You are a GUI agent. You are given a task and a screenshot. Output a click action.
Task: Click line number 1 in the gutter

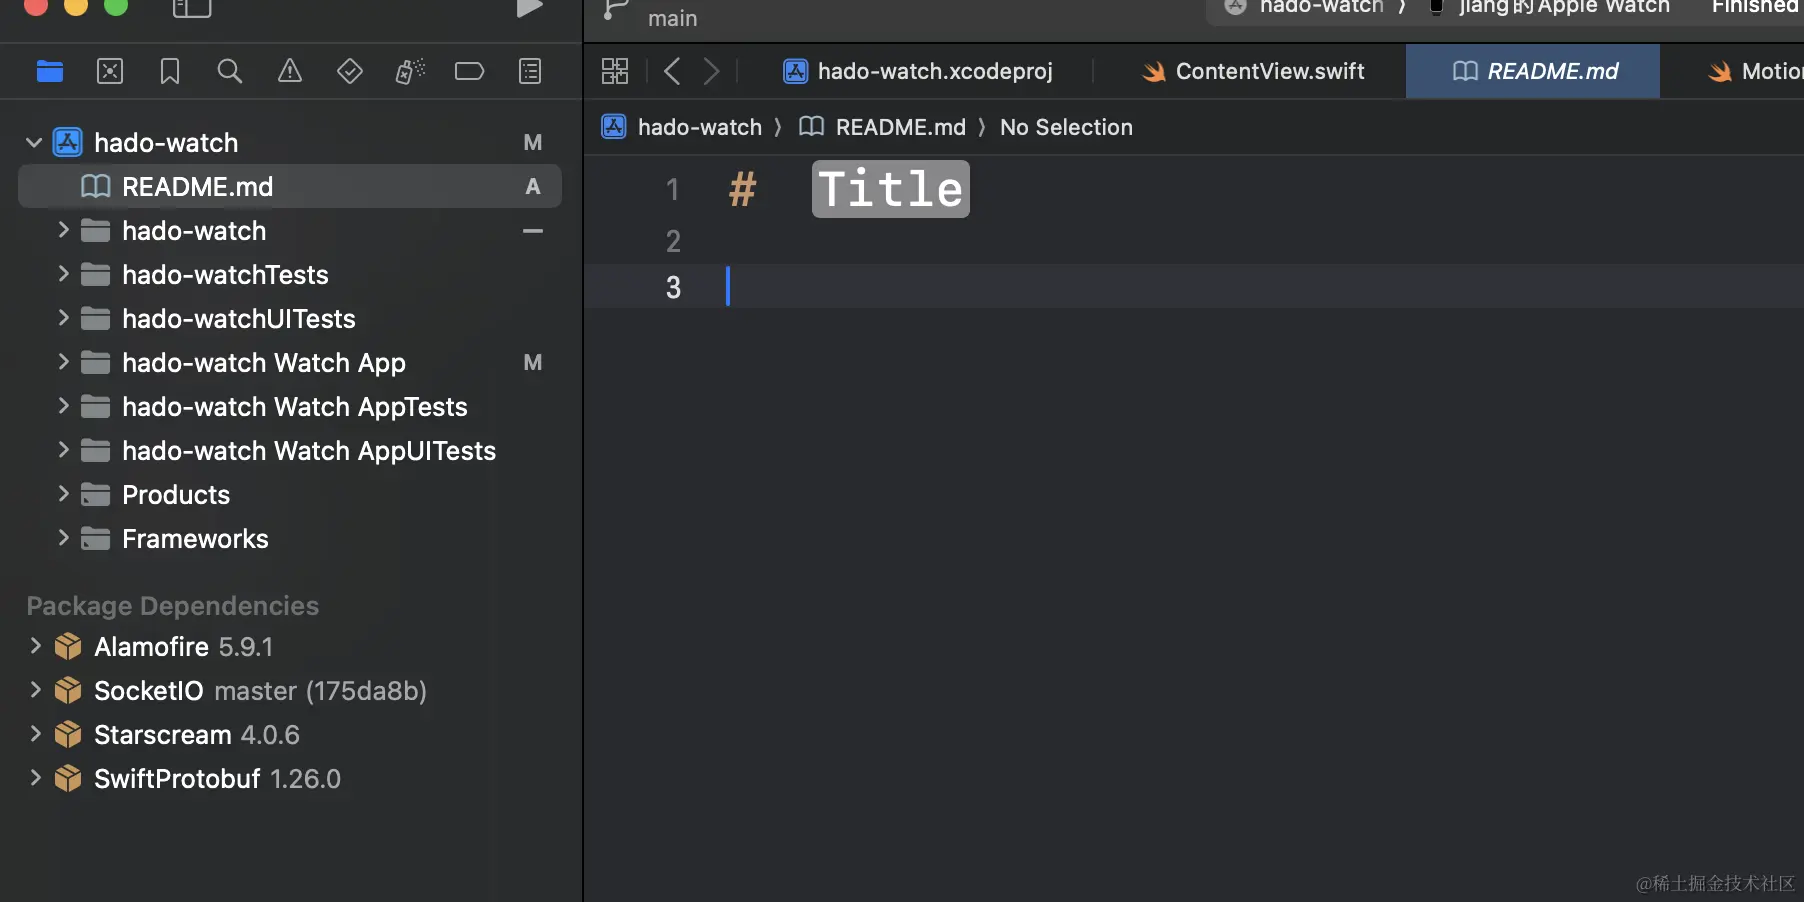[673, 189]
